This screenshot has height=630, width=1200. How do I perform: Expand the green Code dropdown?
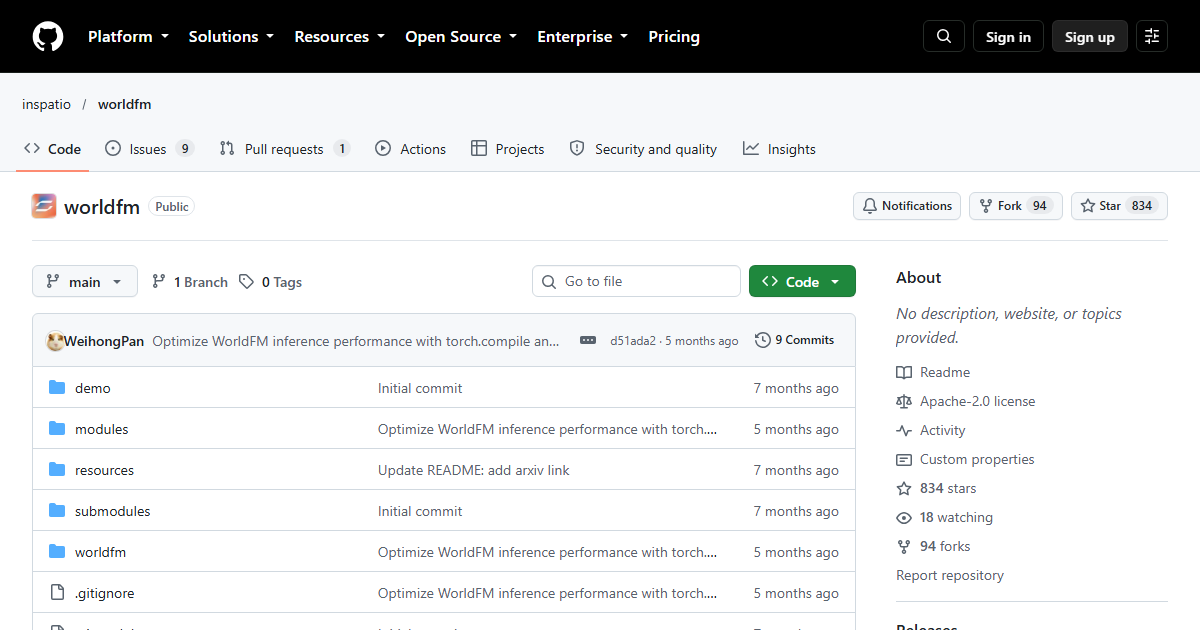click(x=802, y=282)
